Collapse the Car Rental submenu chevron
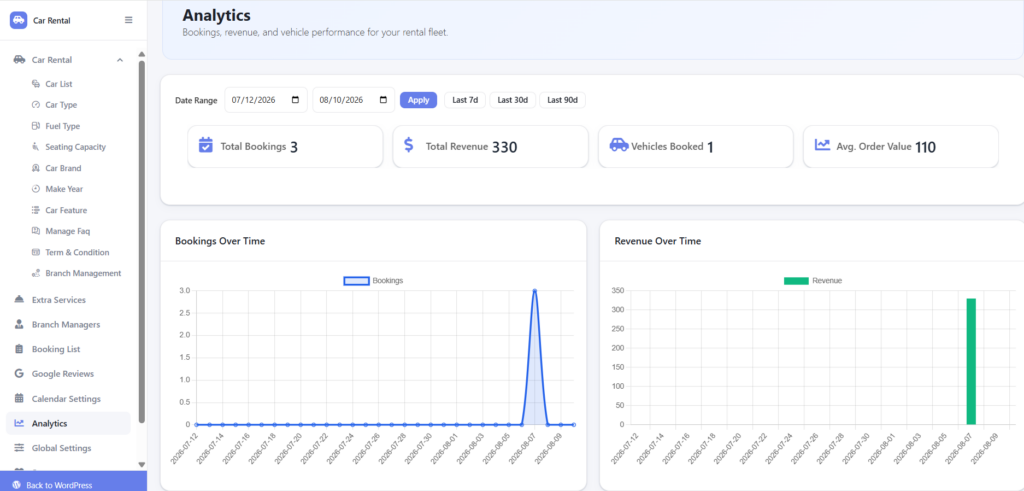Image resolution: width=1024 pixels, height=491 pixels. [120, 60]
